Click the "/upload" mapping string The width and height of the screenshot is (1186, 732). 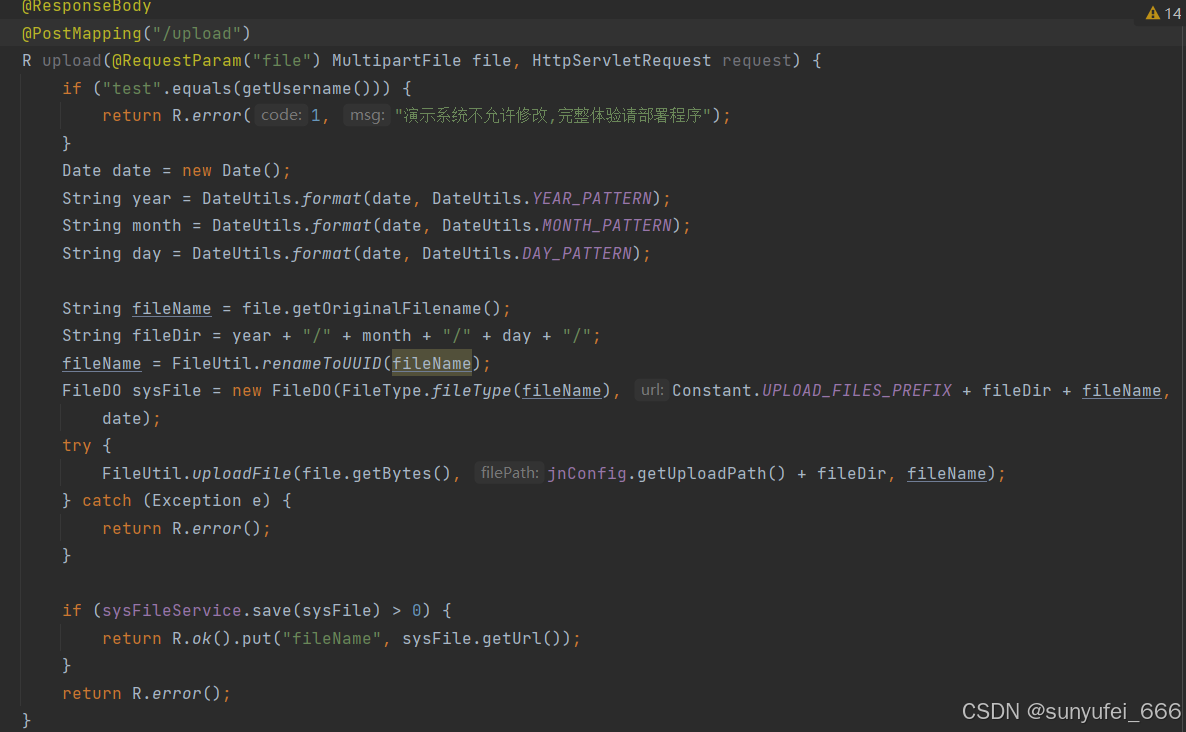[x=197, y=33]
